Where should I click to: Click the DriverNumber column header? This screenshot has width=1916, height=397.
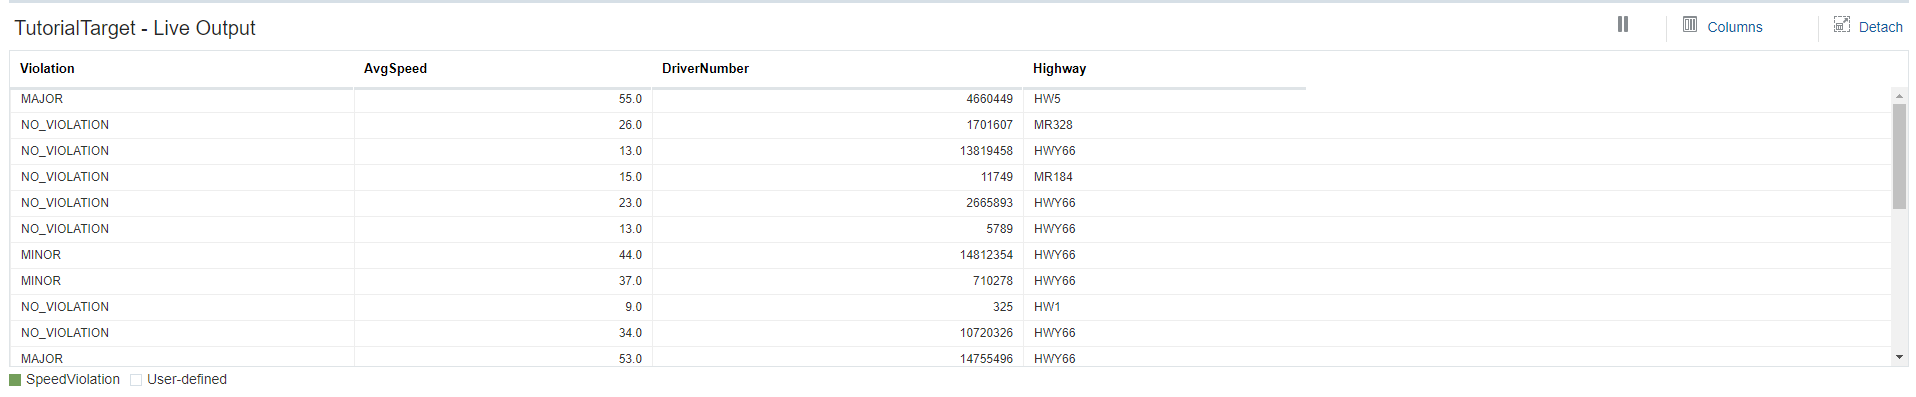pos(705,69)
